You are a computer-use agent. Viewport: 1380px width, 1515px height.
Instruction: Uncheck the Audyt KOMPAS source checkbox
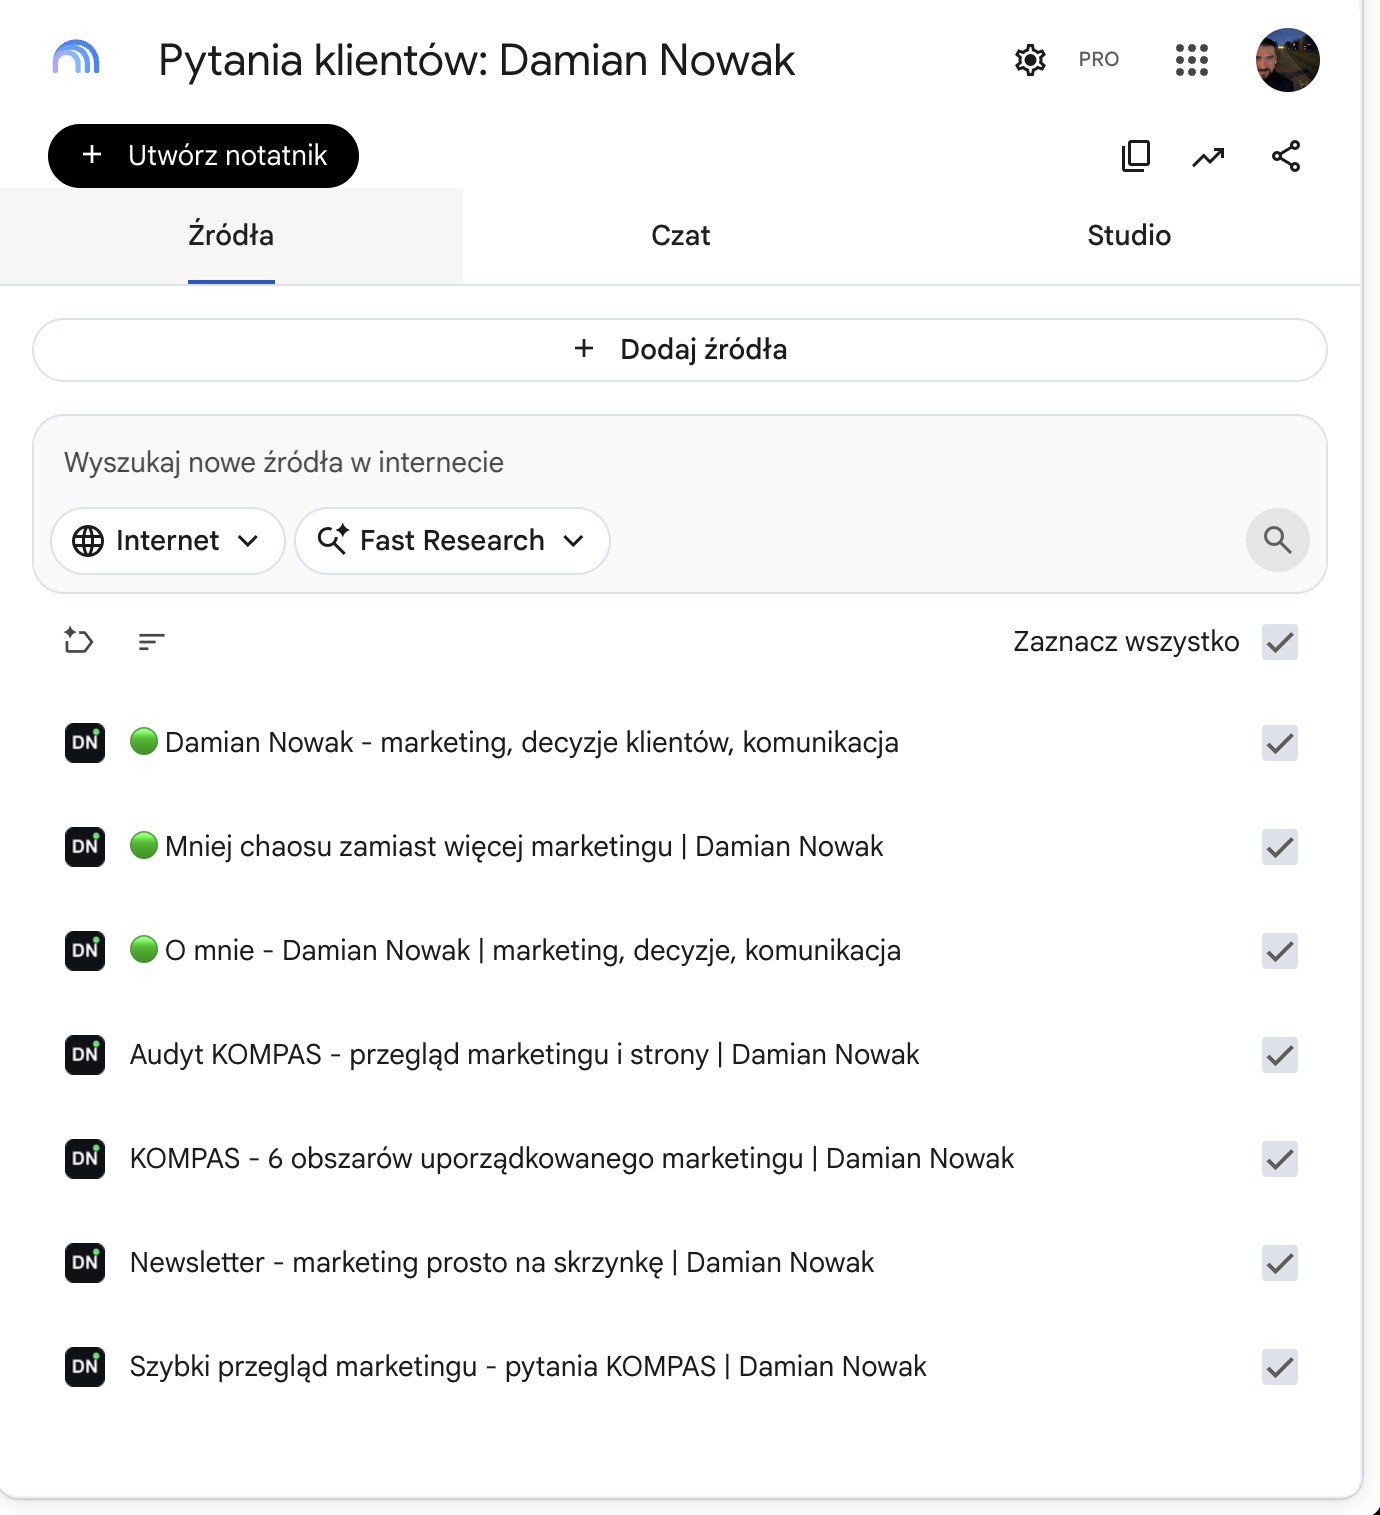[1279, 1055]
